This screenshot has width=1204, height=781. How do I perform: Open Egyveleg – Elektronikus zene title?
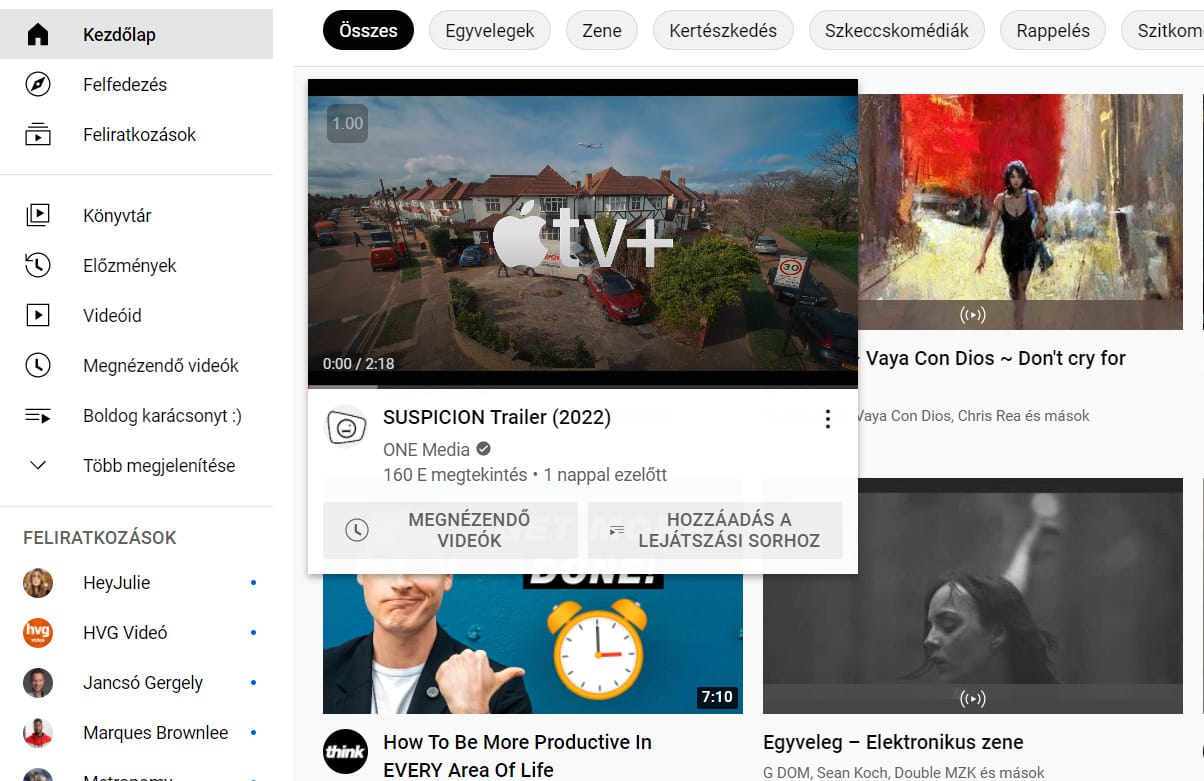[893, 742]
